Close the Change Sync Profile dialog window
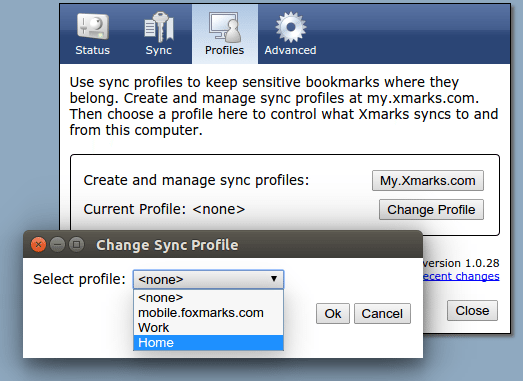The width and height of the screenshot is (523, 381). point(38,245)
